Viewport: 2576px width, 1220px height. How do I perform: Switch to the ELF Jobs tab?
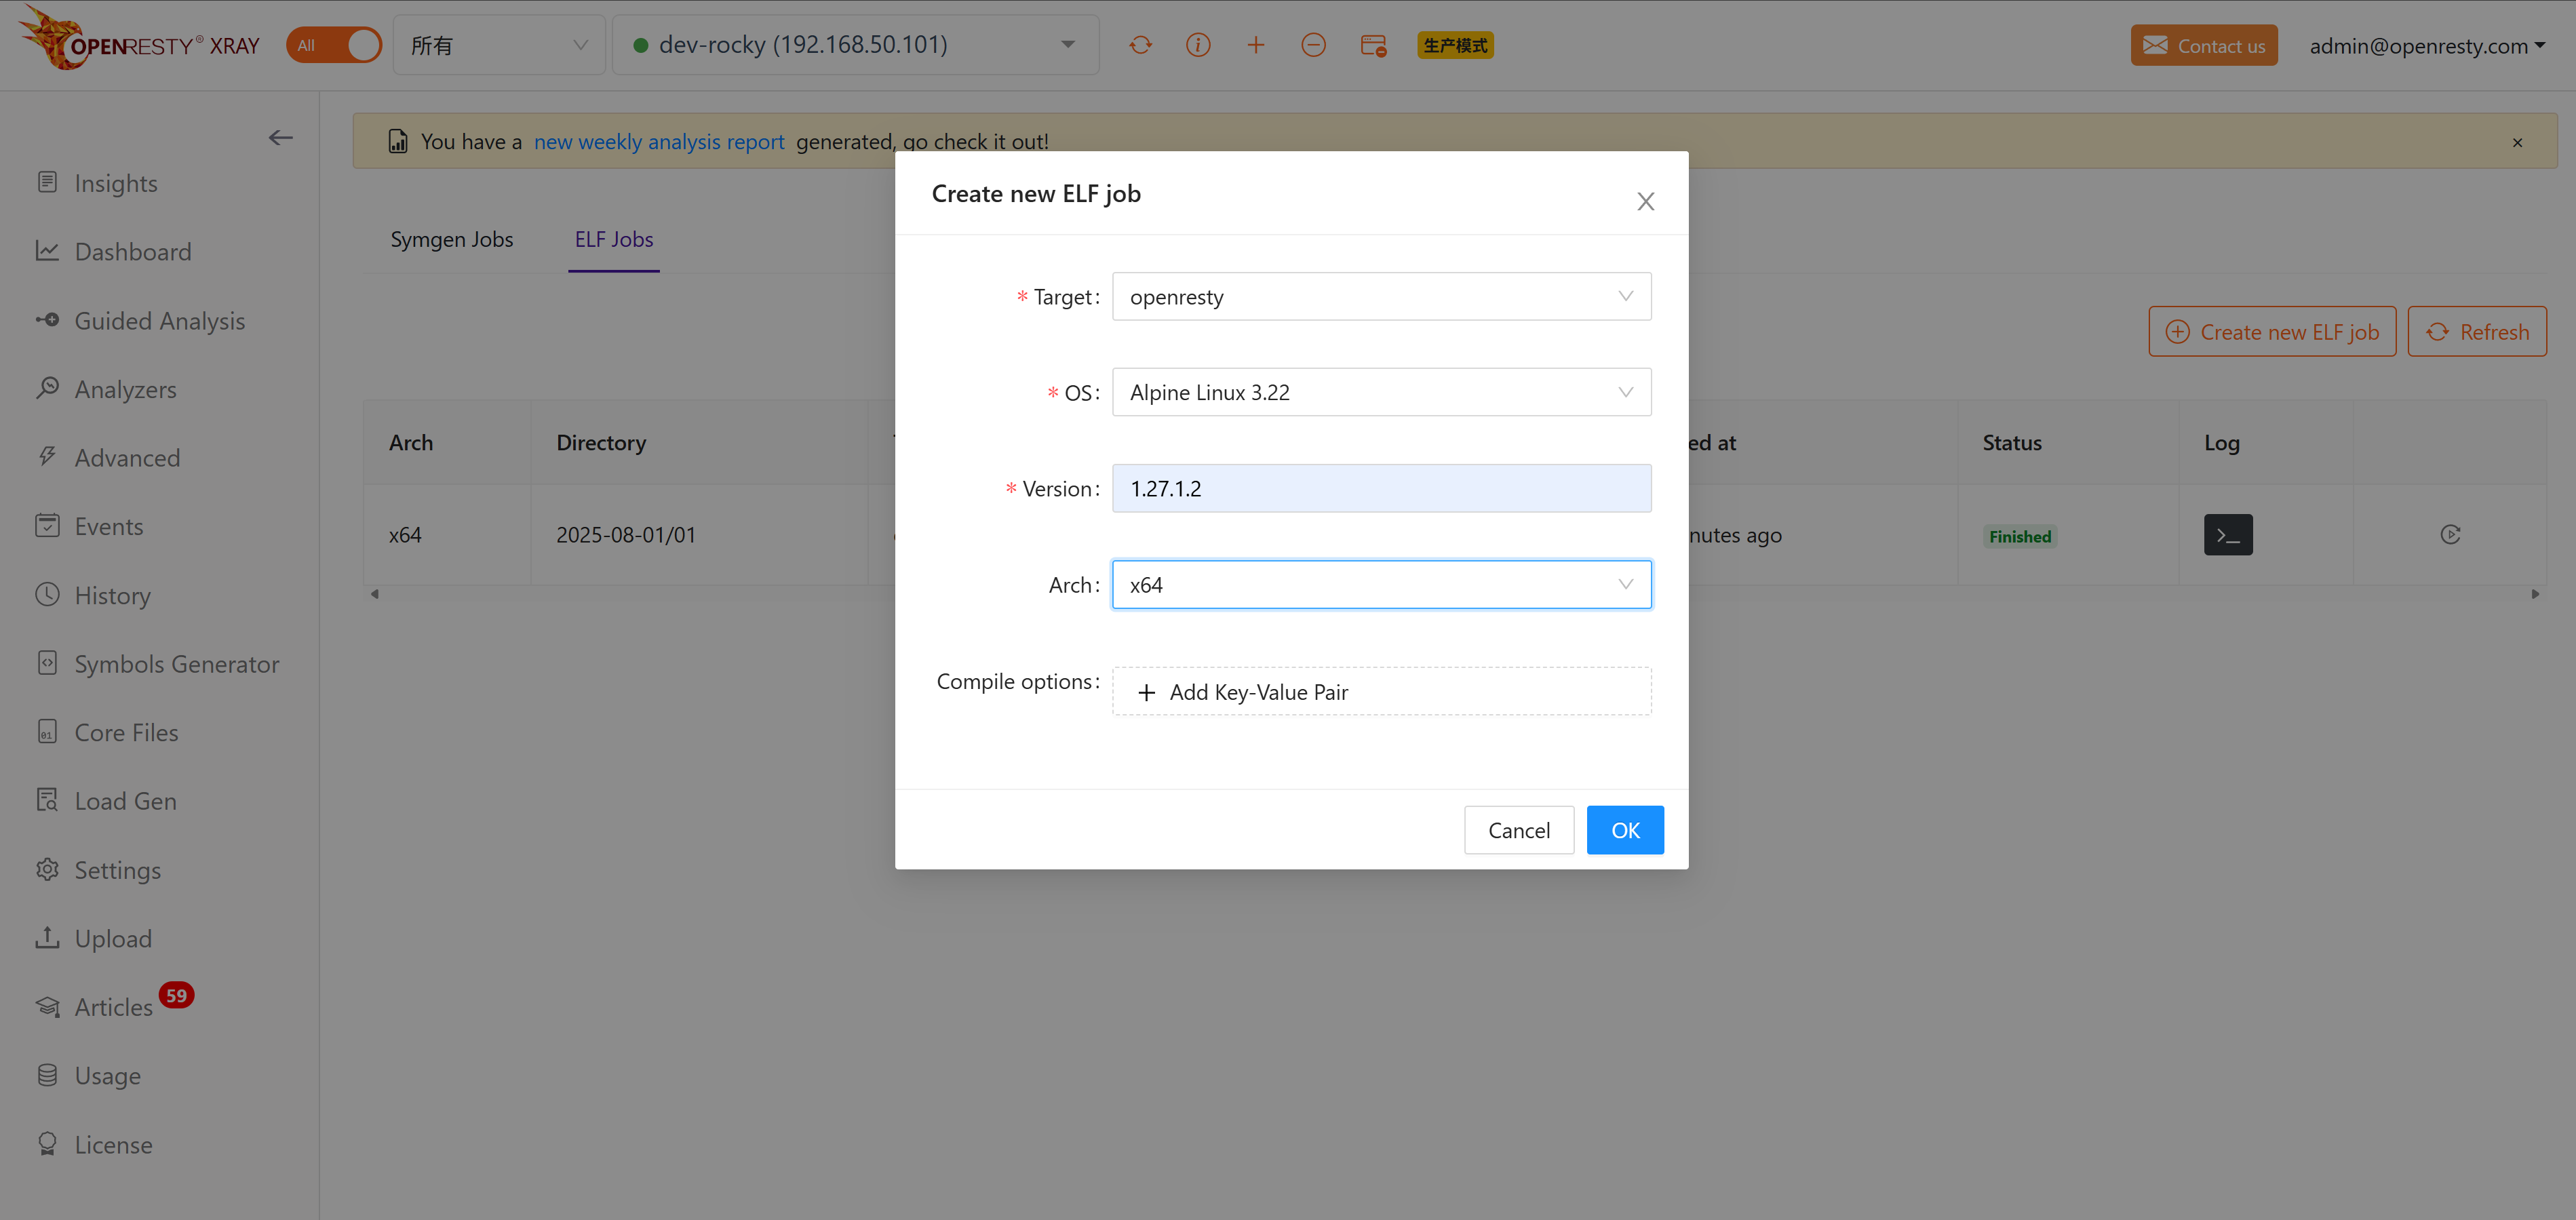613,239
